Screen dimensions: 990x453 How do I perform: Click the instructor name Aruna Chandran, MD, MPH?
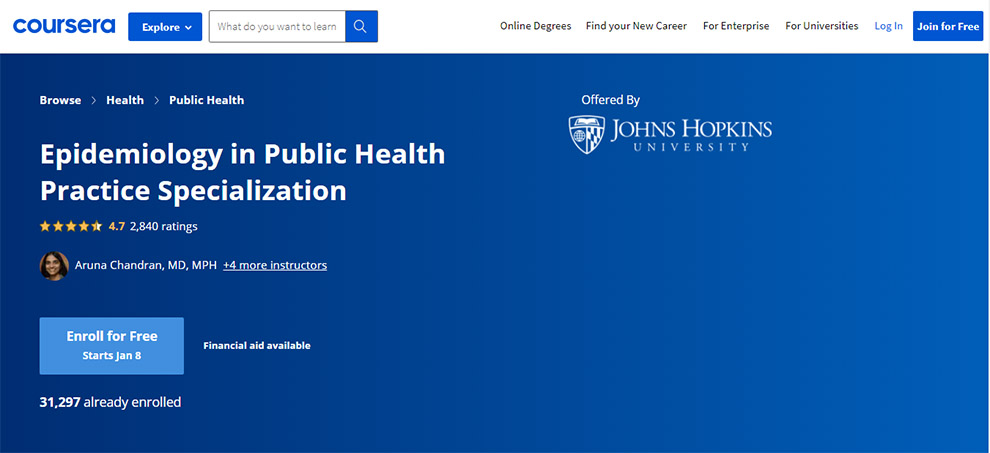point(146,265)
